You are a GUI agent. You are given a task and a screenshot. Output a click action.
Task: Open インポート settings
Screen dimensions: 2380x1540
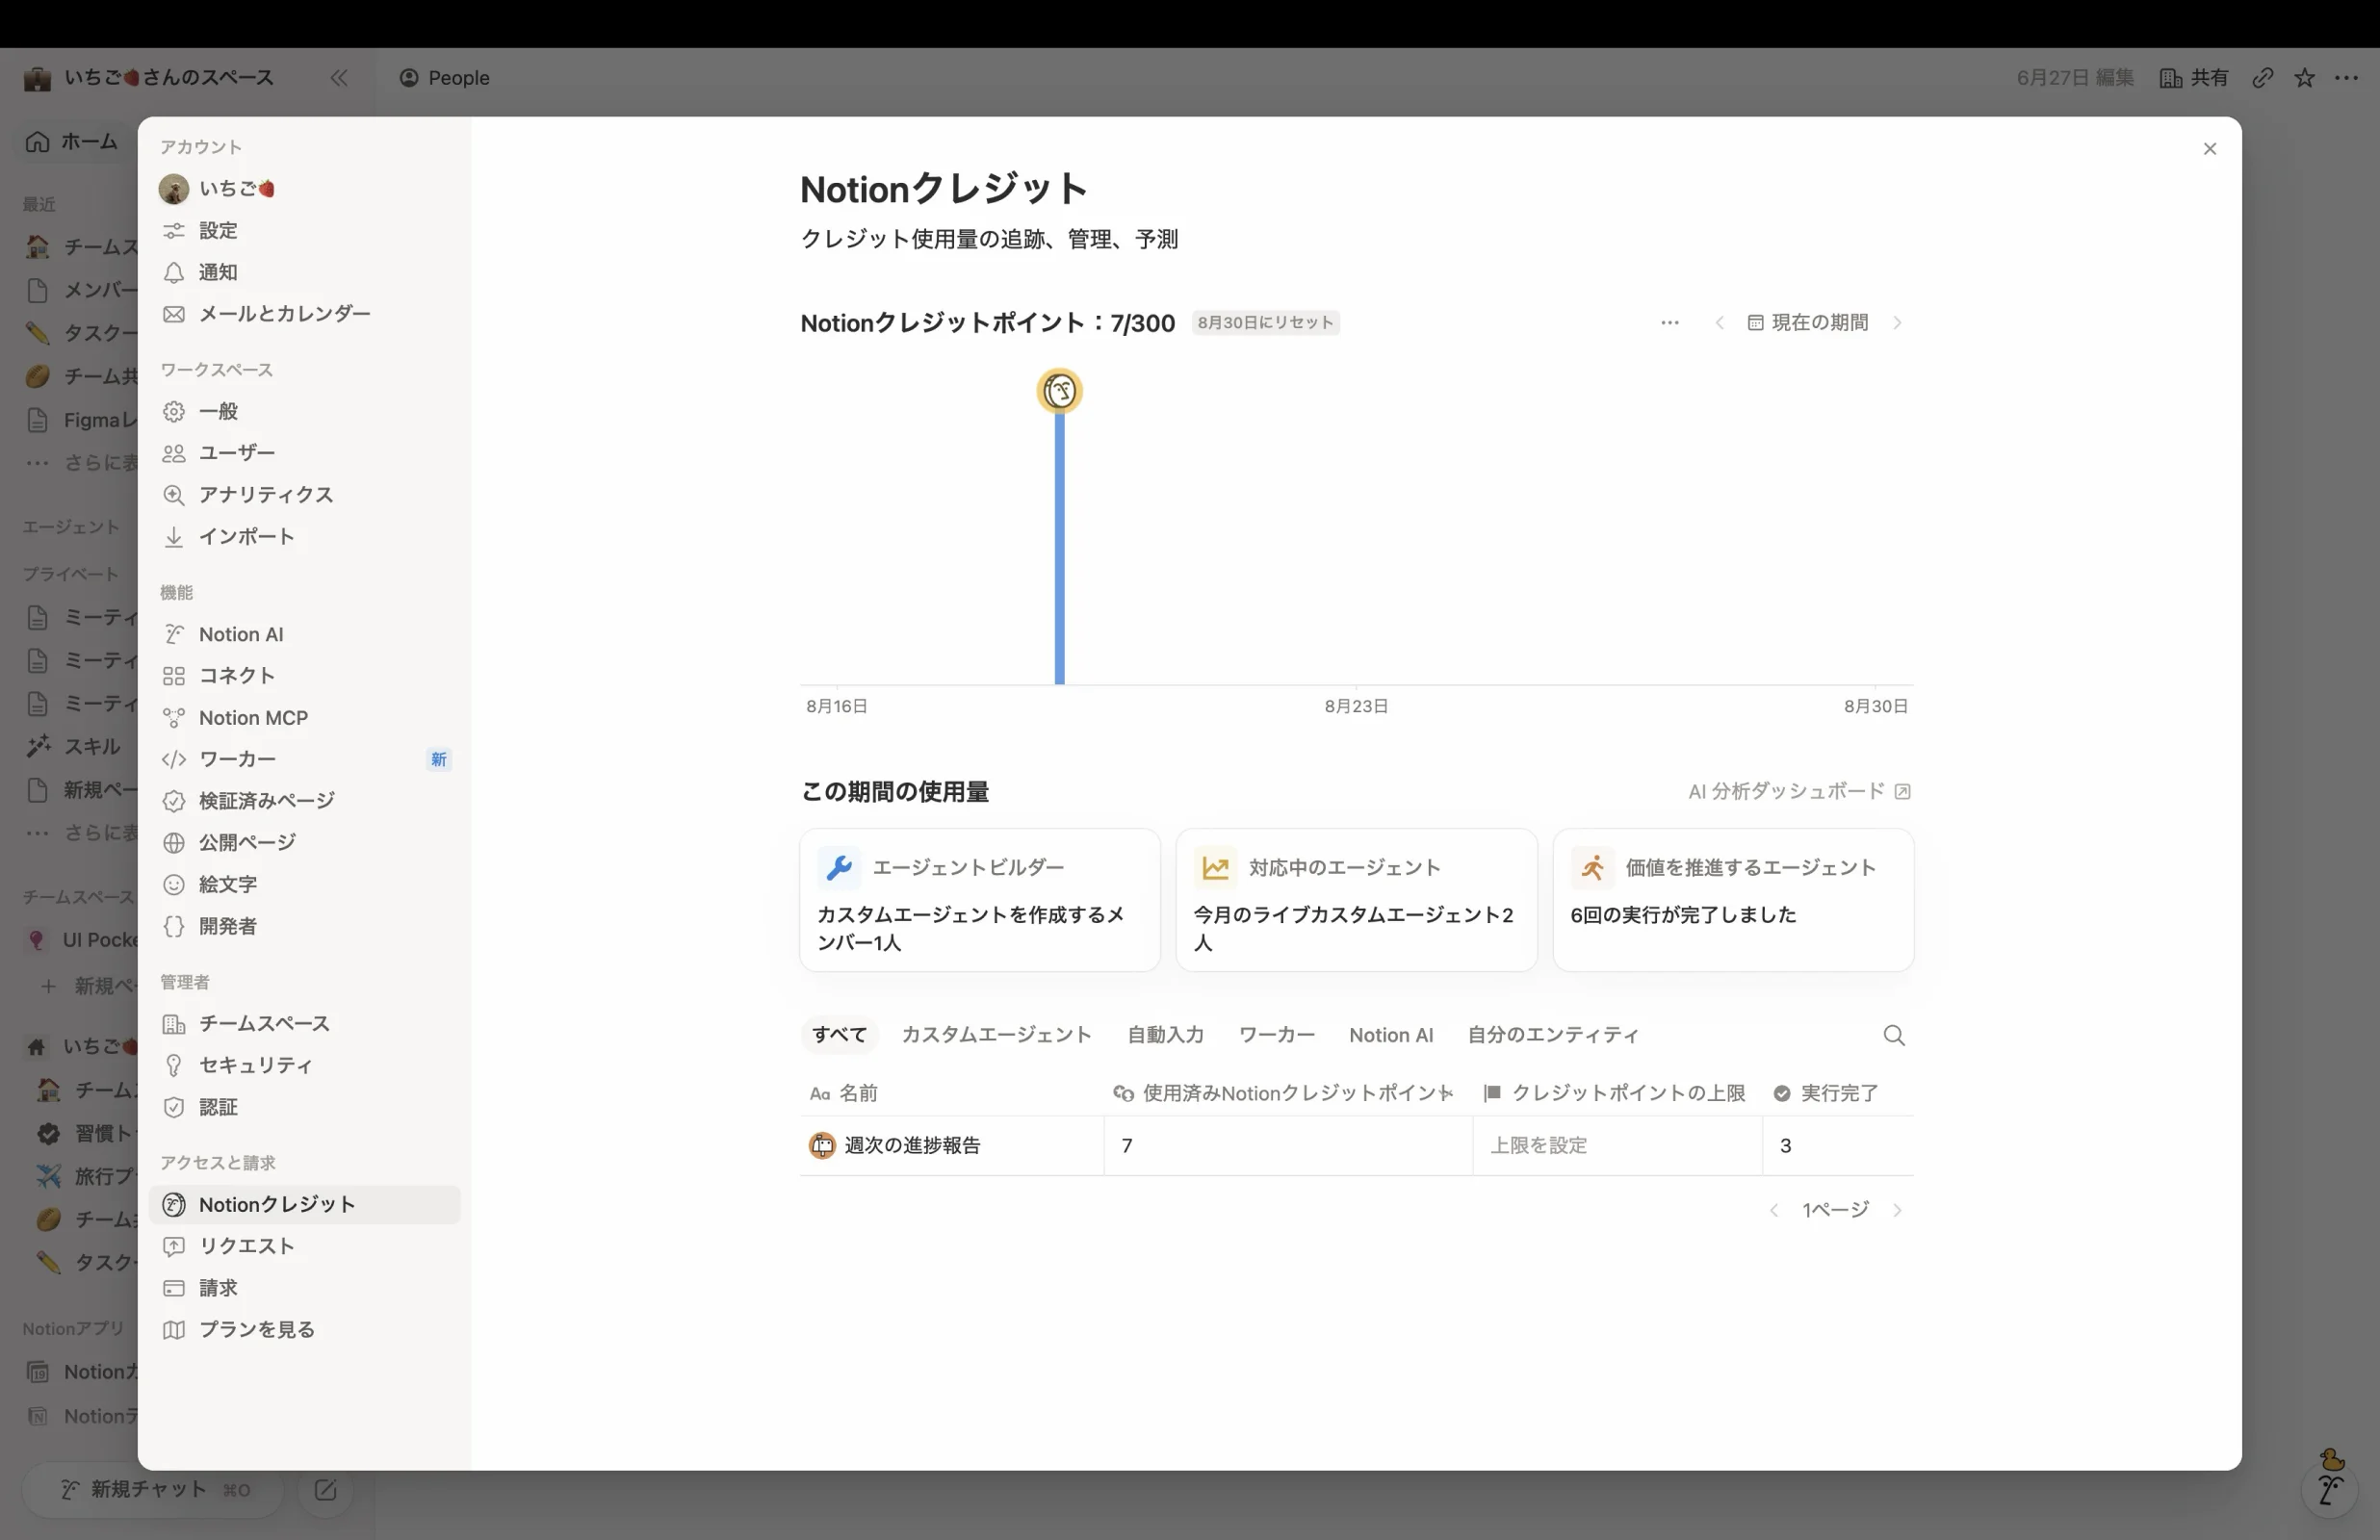pyautogui.click(x=304, y=537)
